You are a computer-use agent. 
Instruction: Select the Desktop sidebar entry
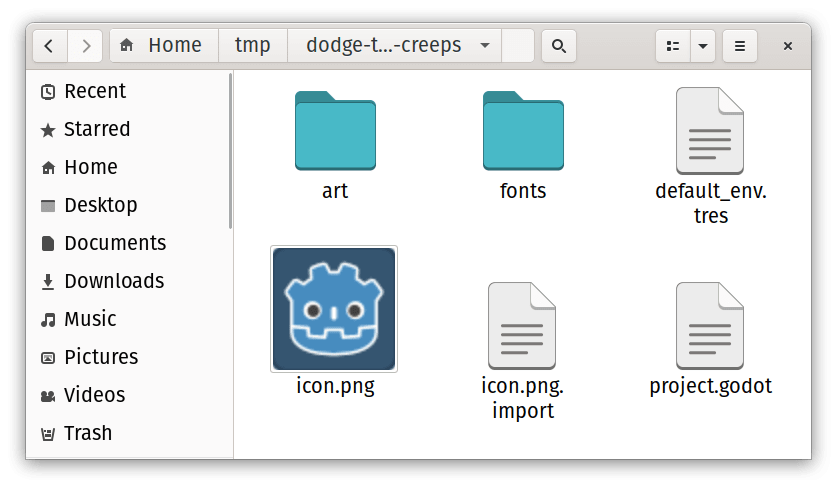(100, 206)
